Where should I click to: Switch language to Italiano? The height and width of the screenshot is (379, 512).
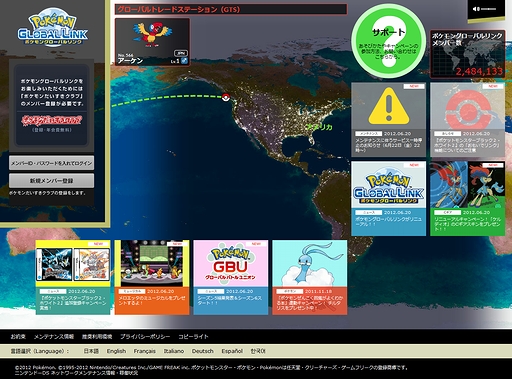pos(174,351)
